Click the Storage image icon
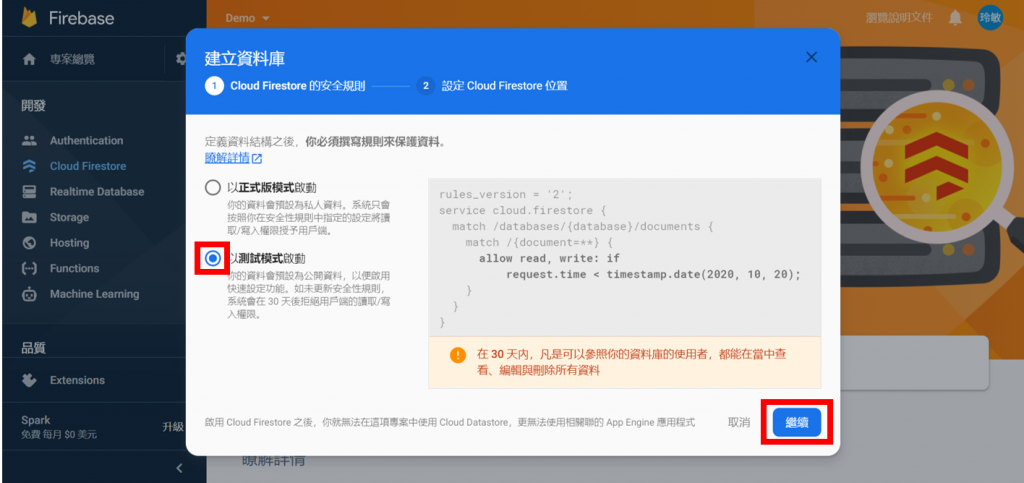 click(29, 217)
